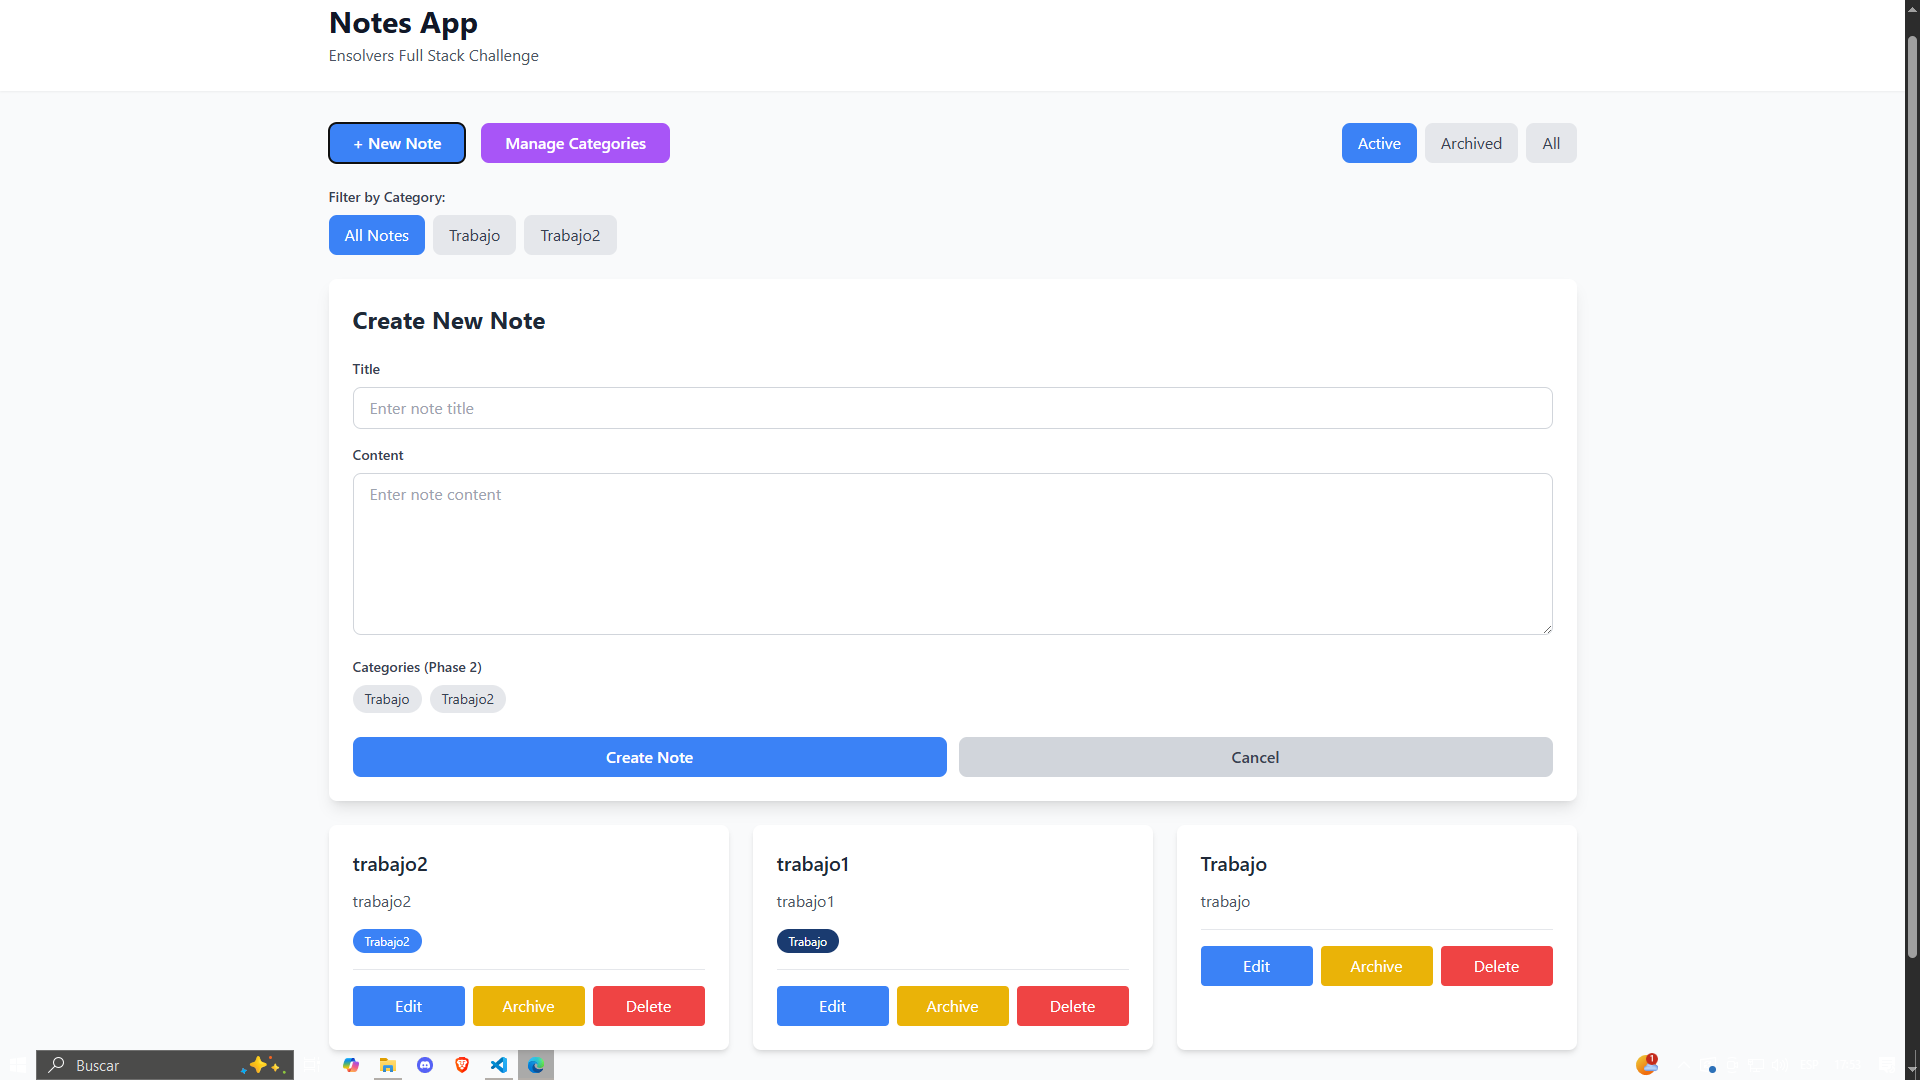Click the Notes App heading

[x=403, y=22]
